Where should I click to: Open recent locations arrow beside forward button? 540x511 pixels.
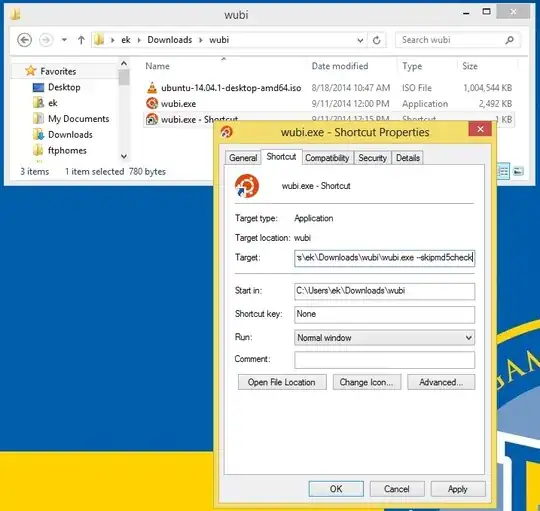tap(64, 40)
